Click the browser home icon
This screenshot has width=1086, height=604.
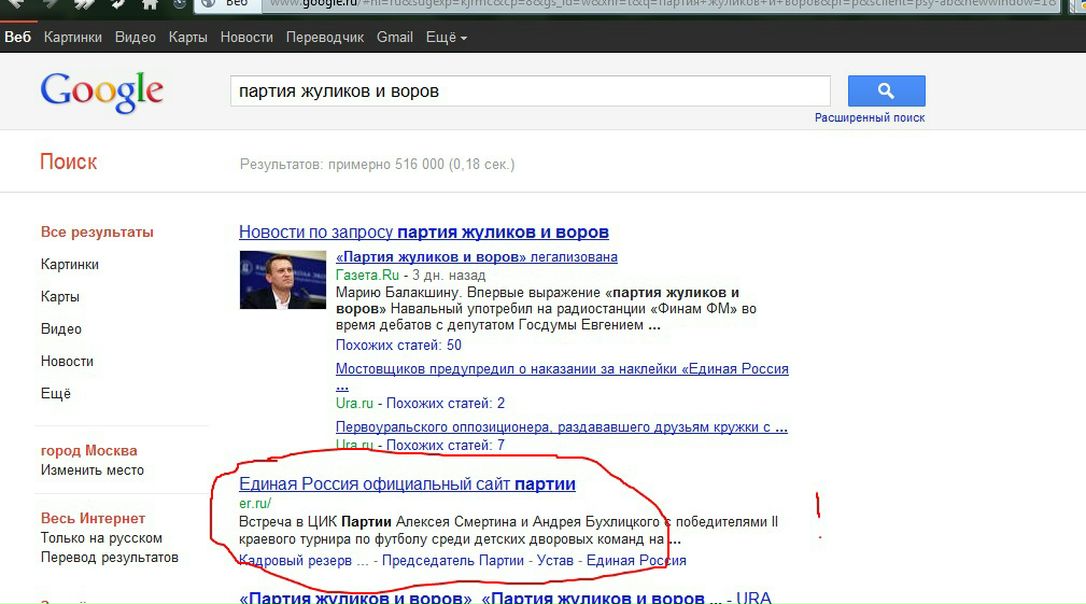[x=150, y=4]
